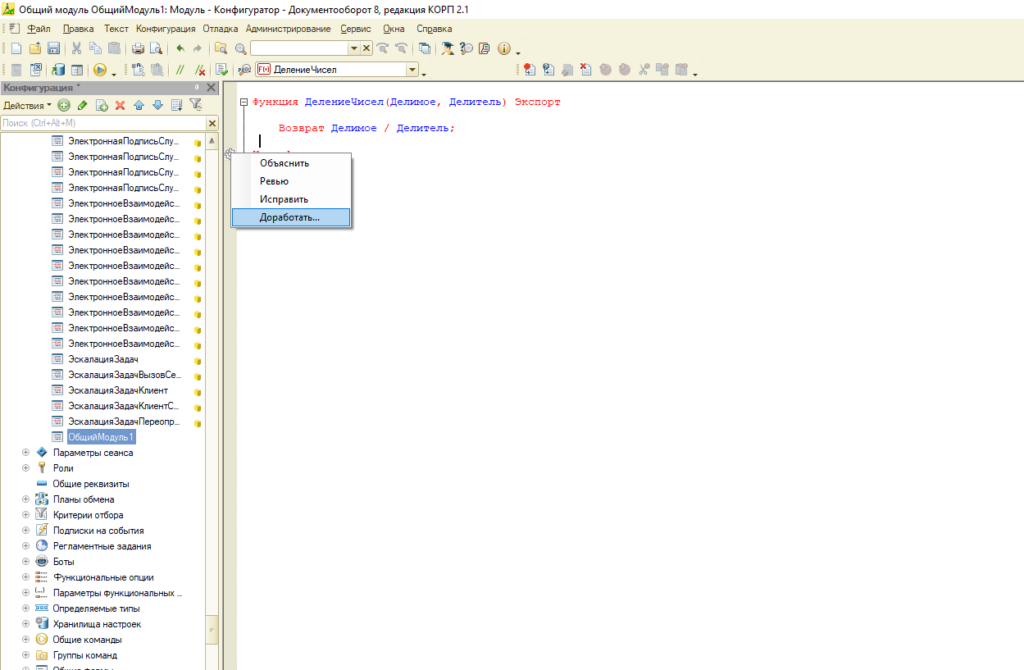The height and width of the screenshot is (670, 1024).
Task: Click the red delete X icon
Action: coord(120,105)
